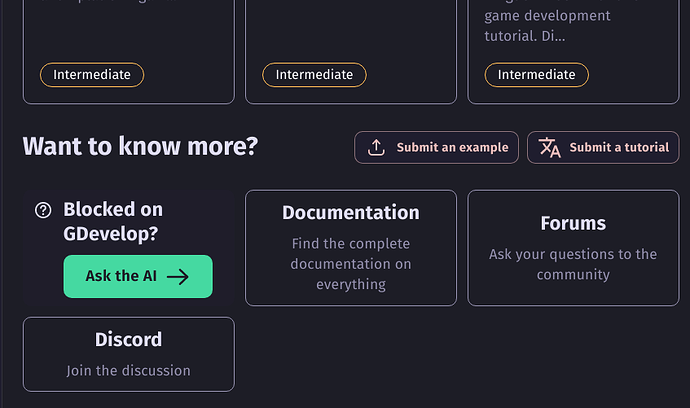Click the Want to know more? heading
690x408 pixels.
coord(140,147)
